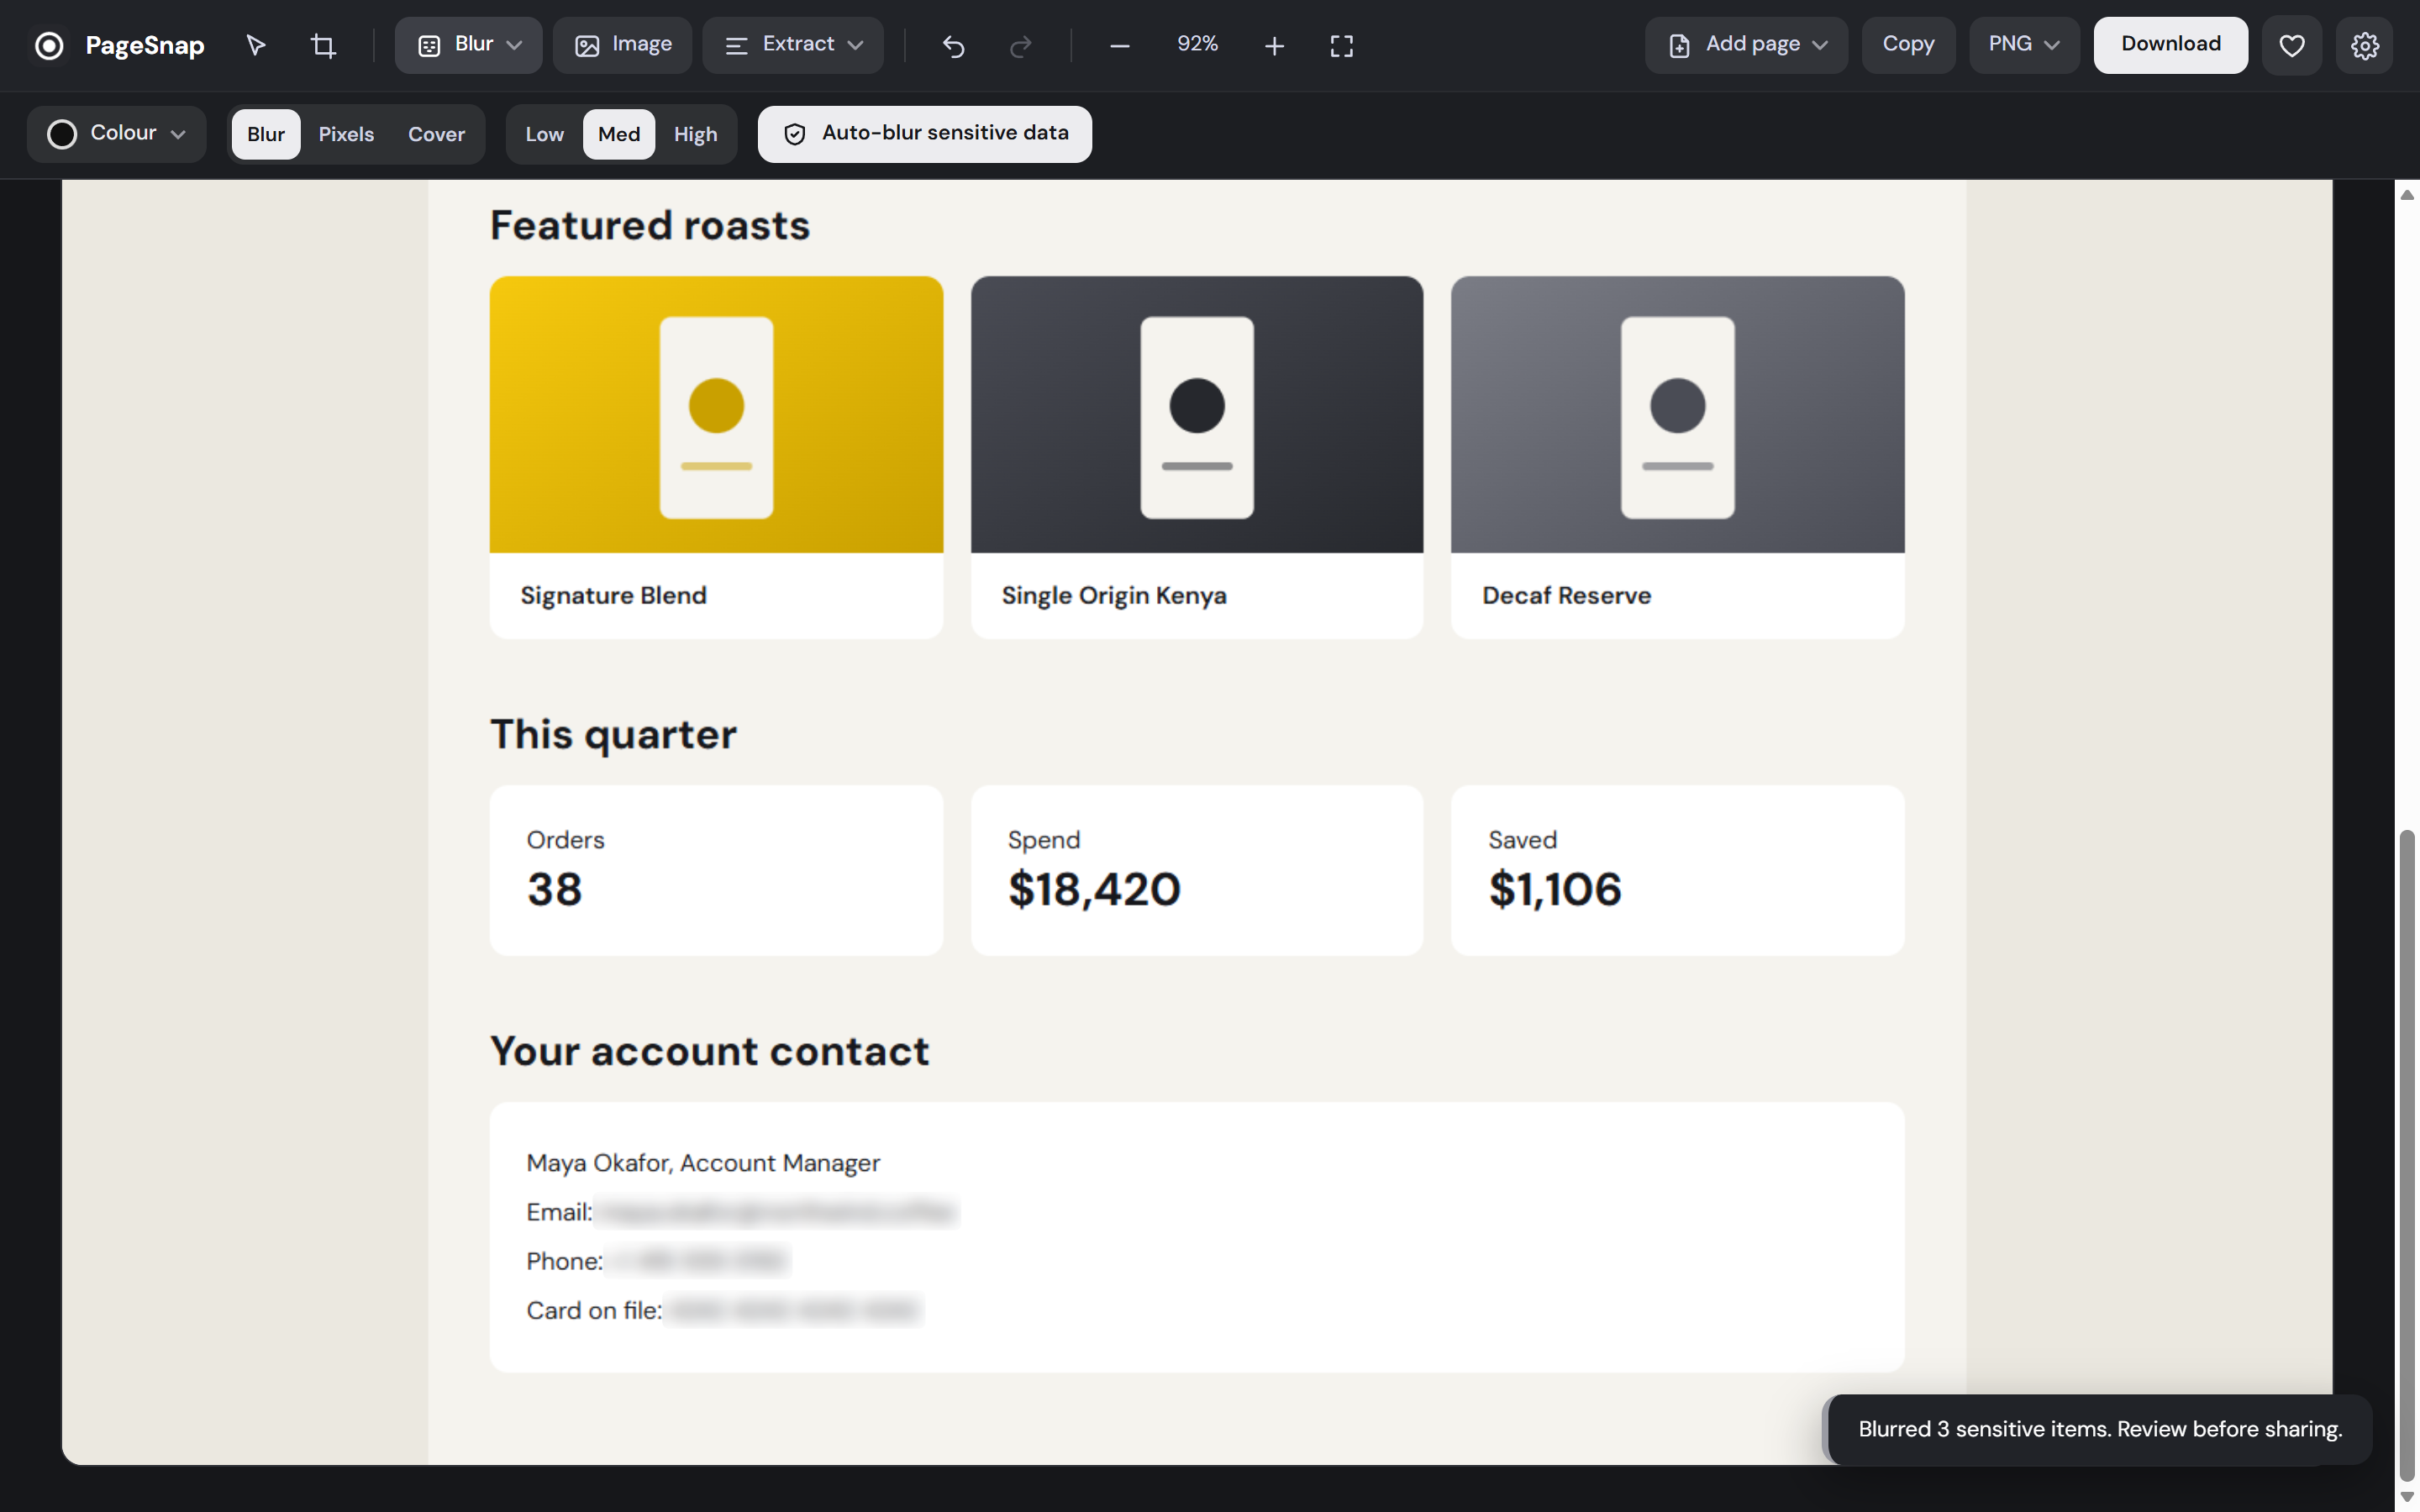Select the crop tool

tap(323, 45)
